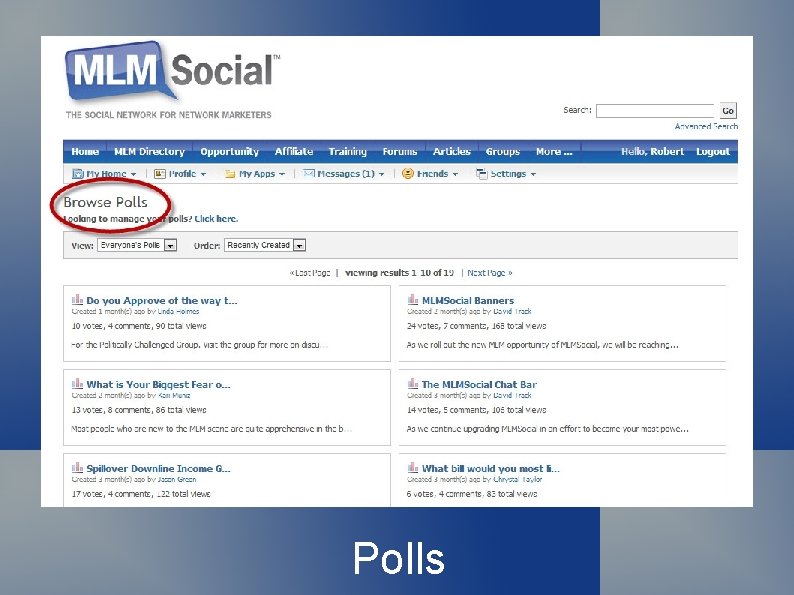Expand the Settings submenu arrow
This screenshot has width=794, height=595.
click(x=533, y=174)
